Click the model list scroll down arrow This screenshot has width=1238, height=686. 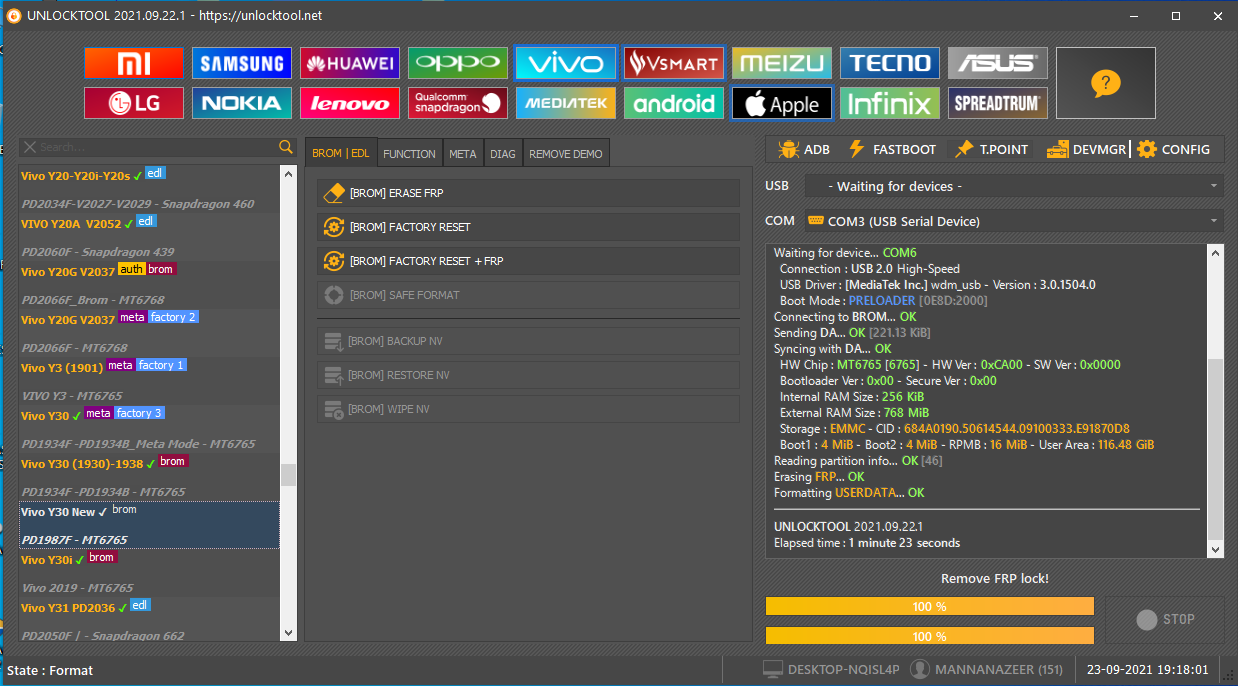288,632
